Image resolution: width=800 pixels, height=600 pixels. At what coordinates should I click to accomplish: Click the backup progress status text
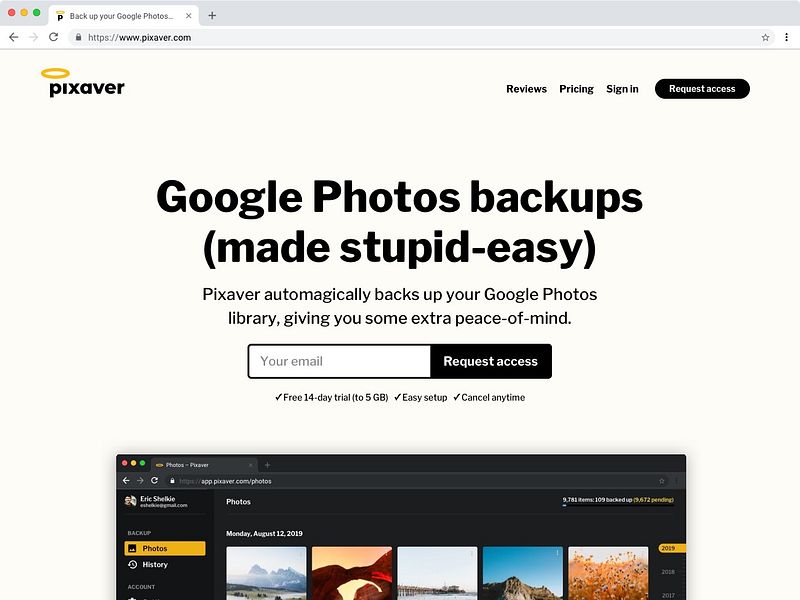point(618,499)
